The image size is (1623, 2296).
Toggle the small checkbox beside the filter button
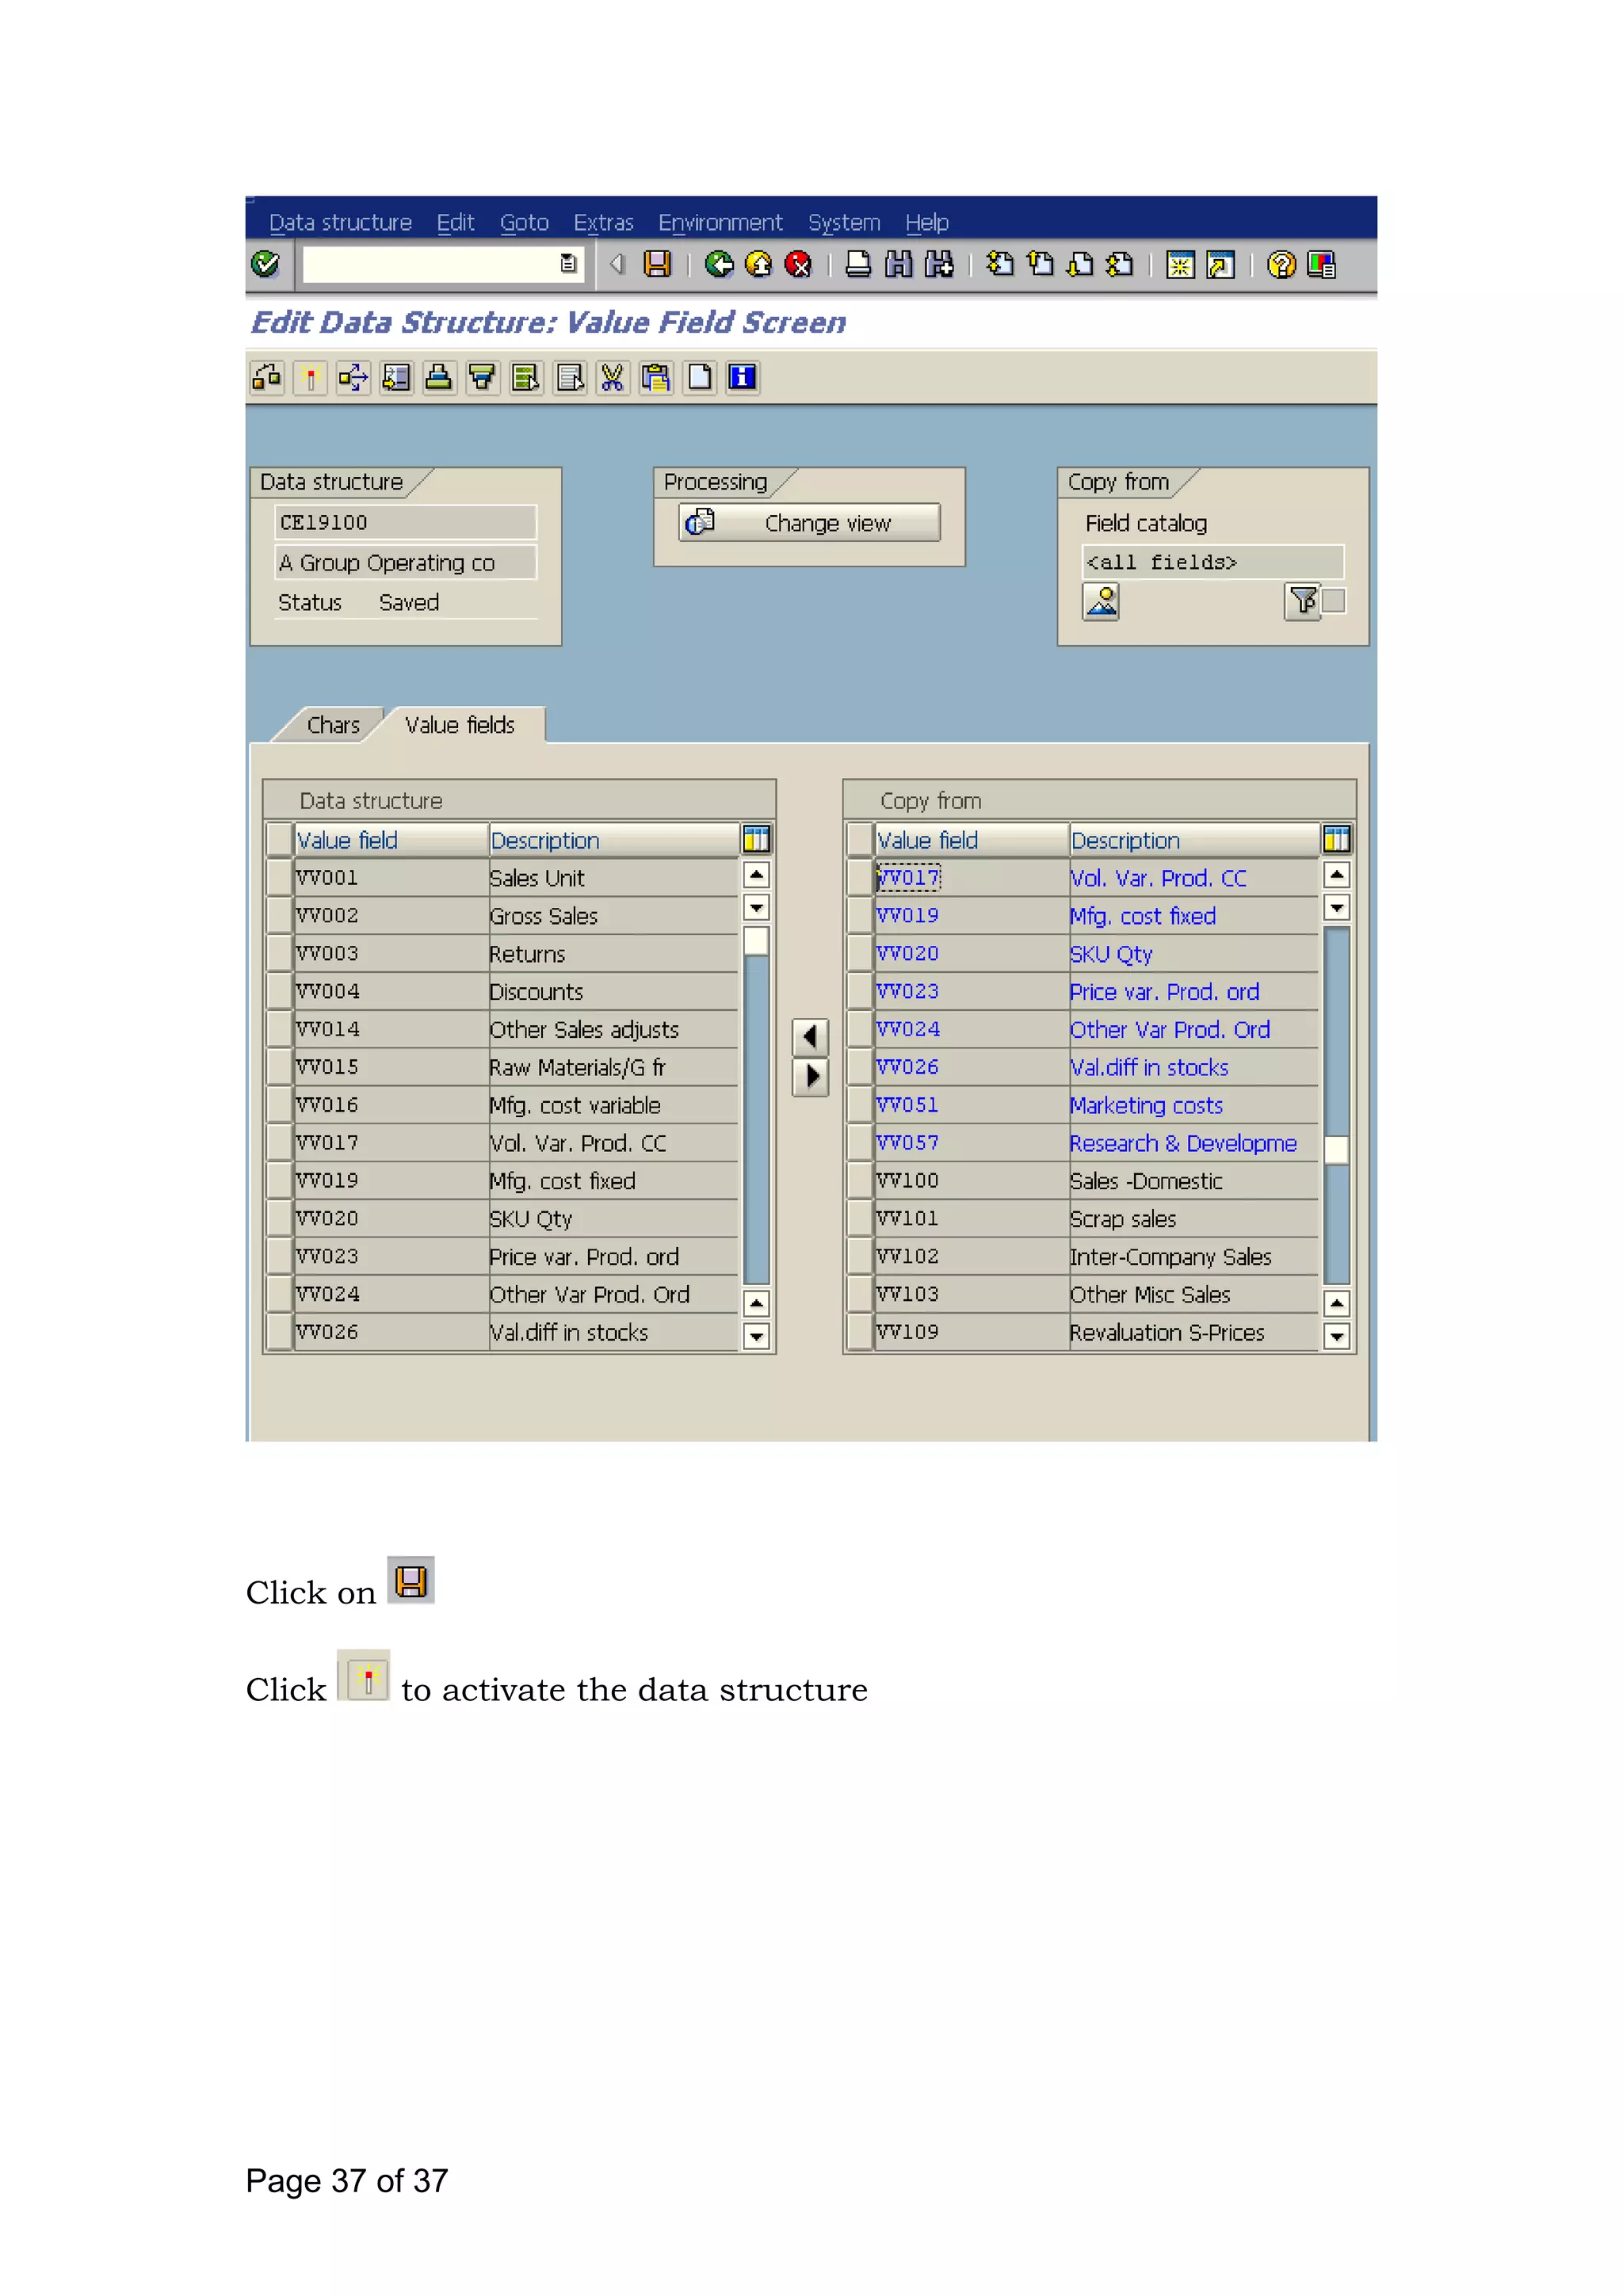[1334, 601]
